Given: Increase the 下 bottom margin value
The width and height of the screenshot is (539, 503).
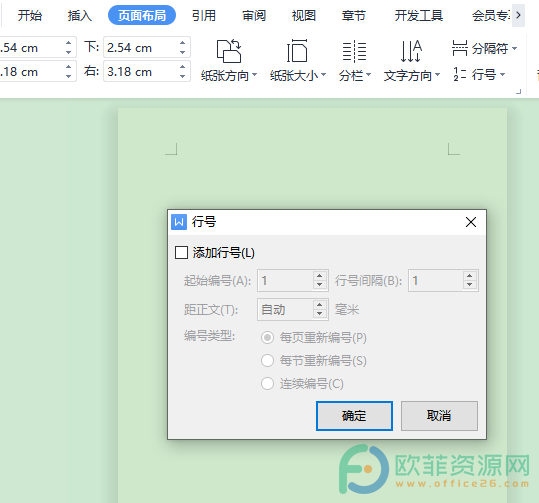Looking at the screenshot, I should [183, 43].
